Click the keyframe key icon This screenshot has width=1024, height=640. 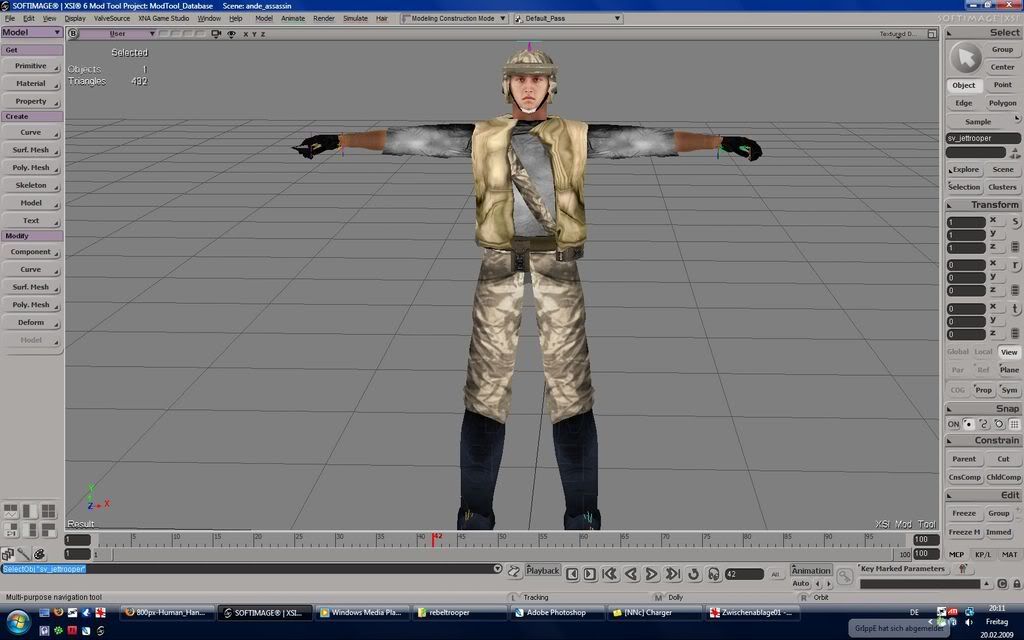pos(844,576)
